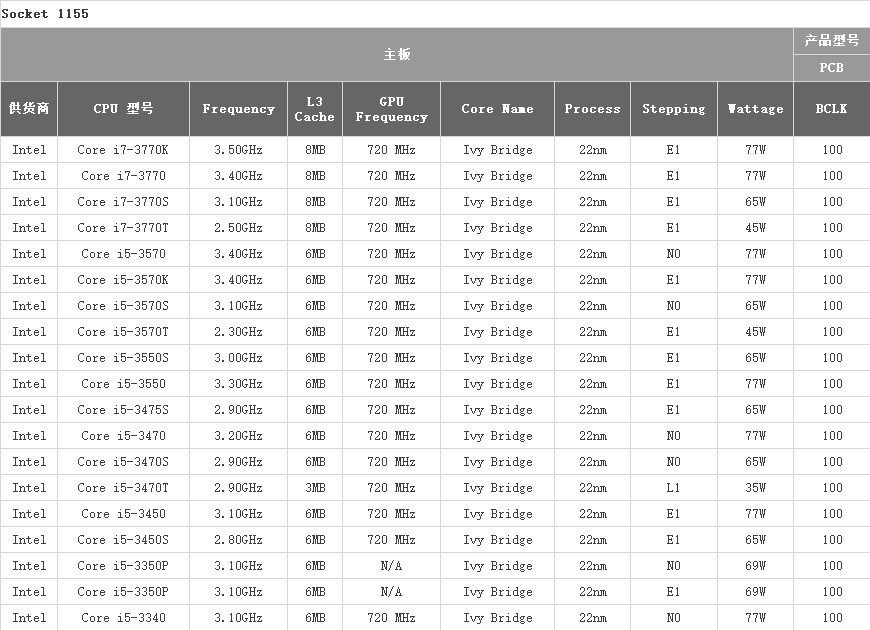Click the N0 stepping of i5-3340
The image size is (870, 630).
[x=674, y=618]
